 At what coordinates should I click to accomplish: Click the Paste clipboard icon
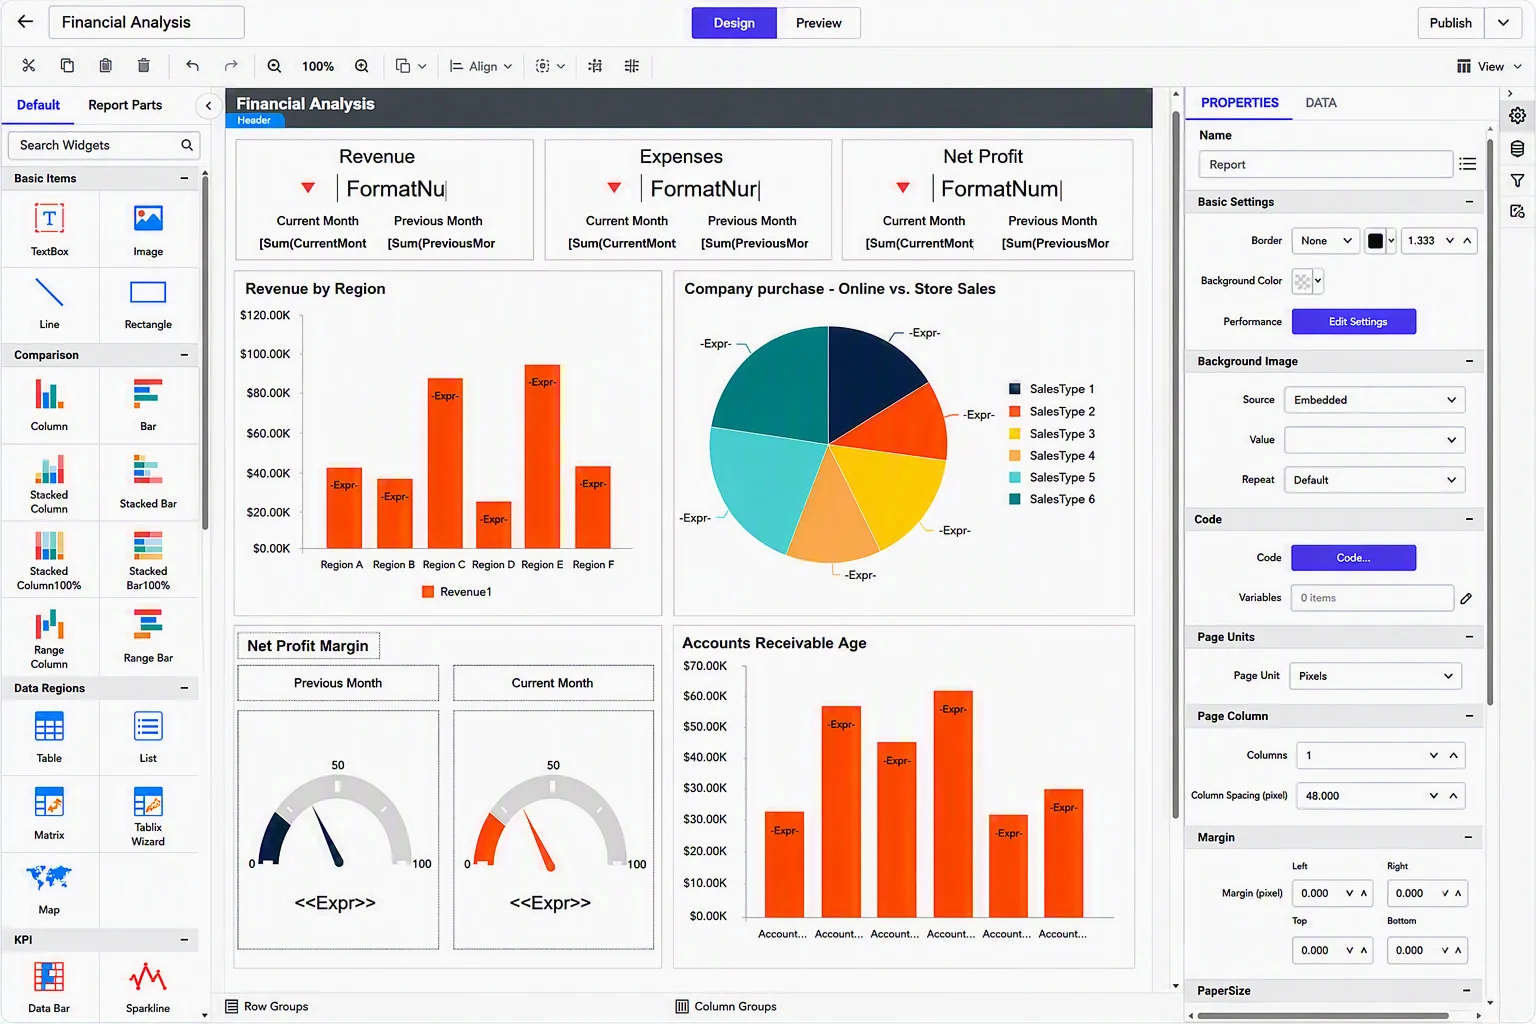tap(105, 66)
